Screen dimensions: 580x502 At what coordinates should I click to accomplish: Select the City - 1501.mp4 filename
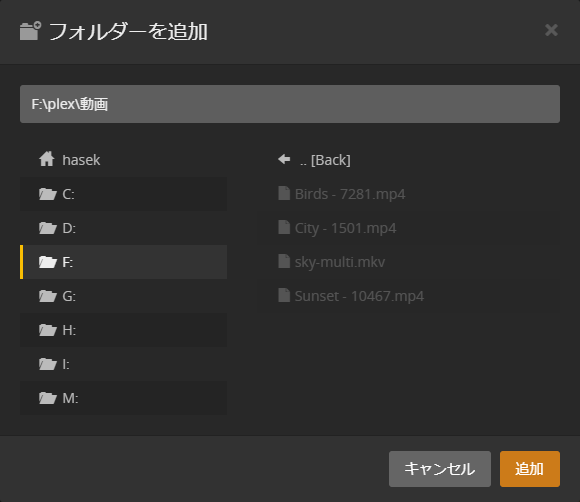pyautogui.click(x=345, y=228)
